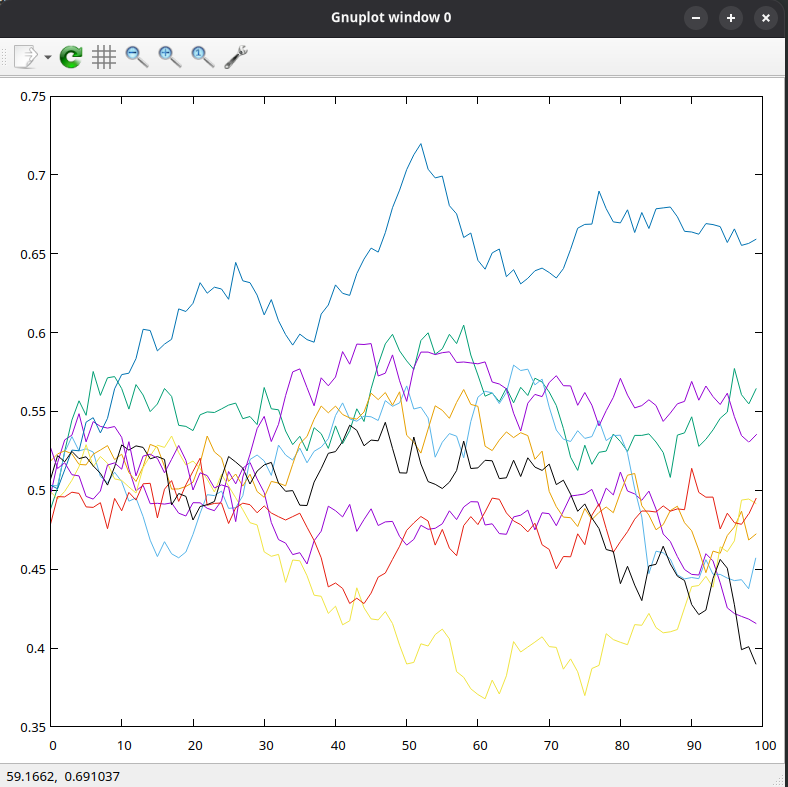
Task: Click the y-axis label 0.65
Action: [33, 254]
